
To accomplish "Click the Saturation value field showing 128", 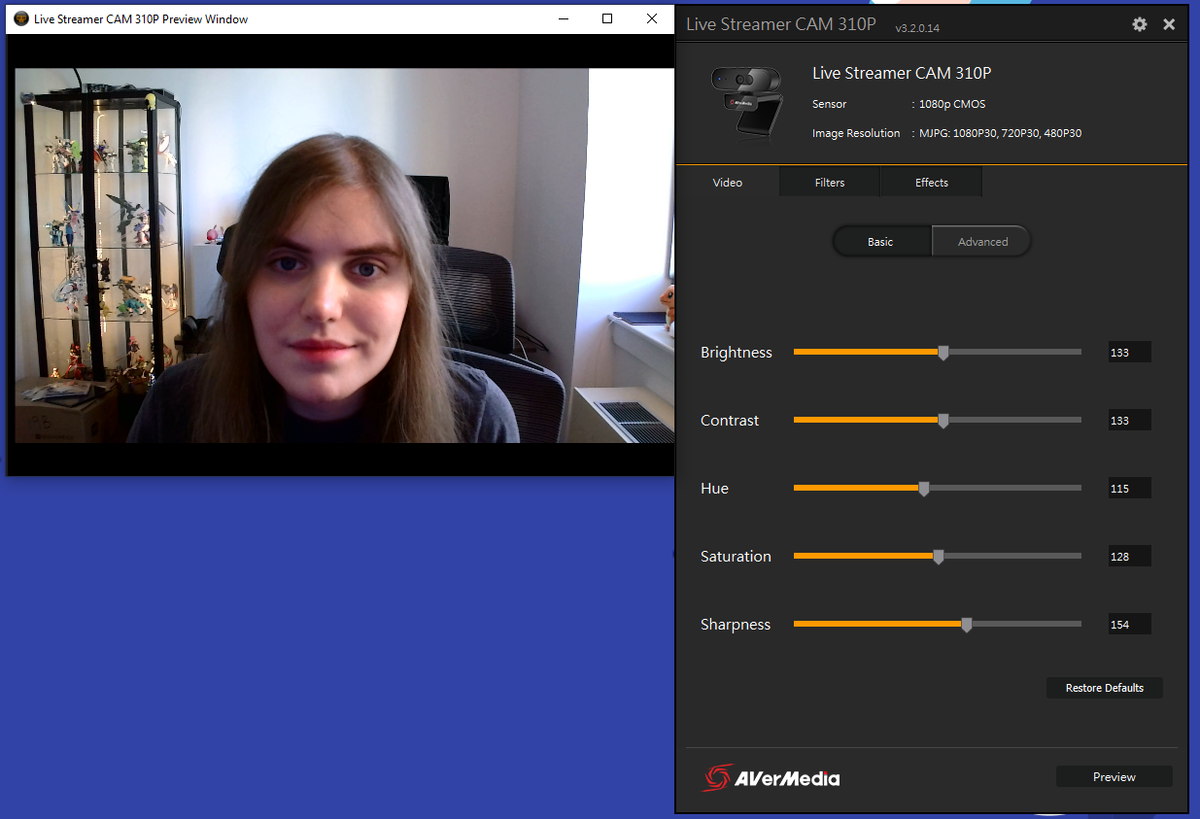I will coord(1129,556).
